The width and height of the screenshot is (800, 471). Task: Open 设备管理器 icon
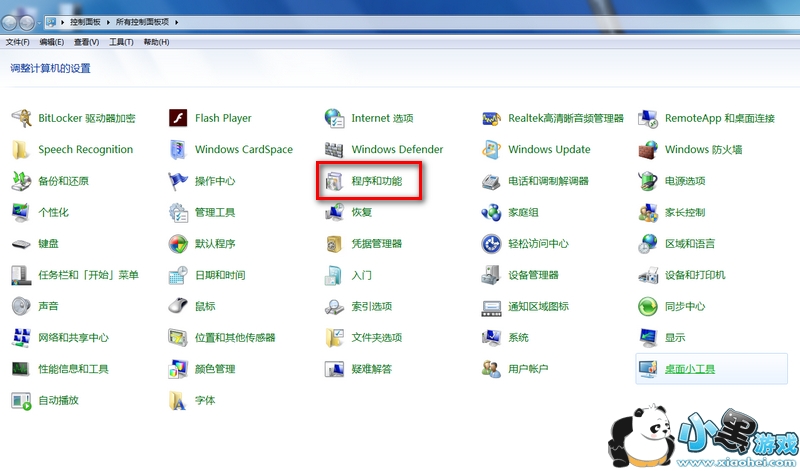coord(491,275)
